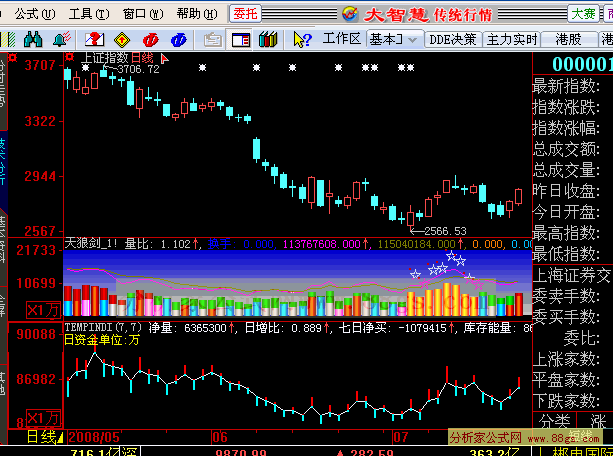Viewport: 613px width, 456px height.
Task: Click the 下跌家数 row label
Action: [566, 401]
